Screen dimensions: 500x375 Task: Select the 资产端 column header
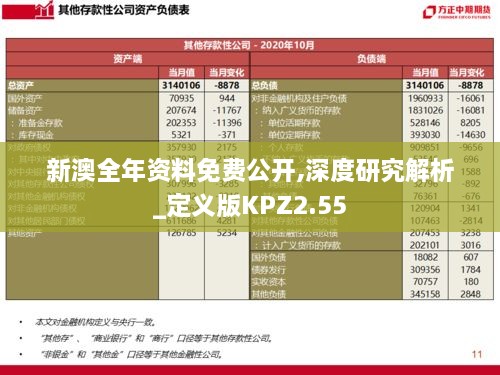(128, 59)
